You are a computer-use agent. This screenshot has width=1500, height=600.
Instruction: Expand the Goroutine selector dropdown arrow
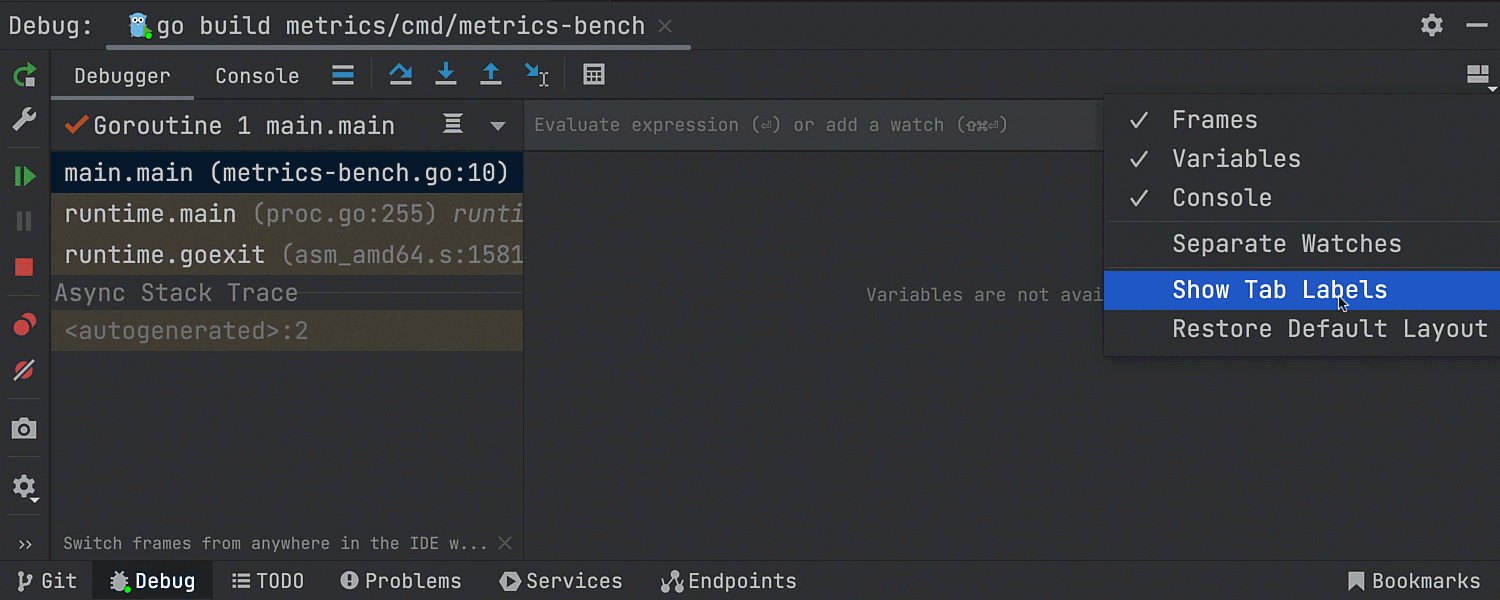498,126
